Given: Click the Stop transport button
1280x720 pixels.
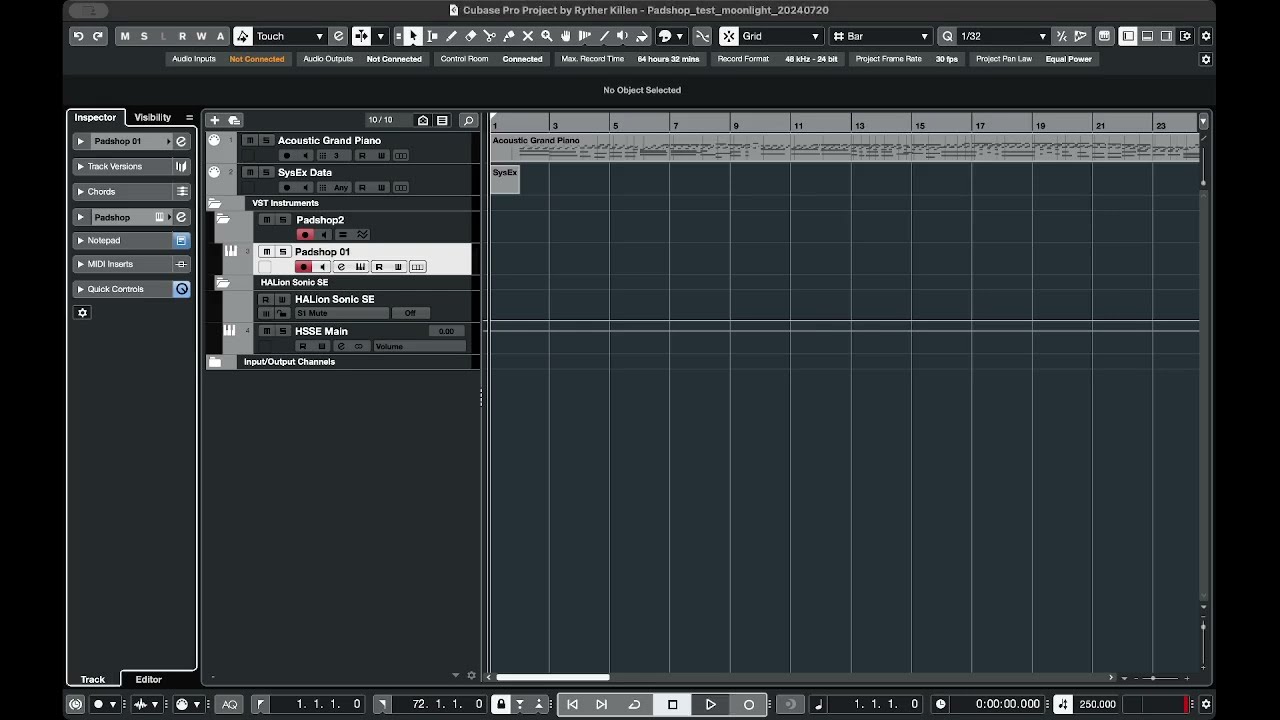Looking at the screenshot, I should pos(673,704).
